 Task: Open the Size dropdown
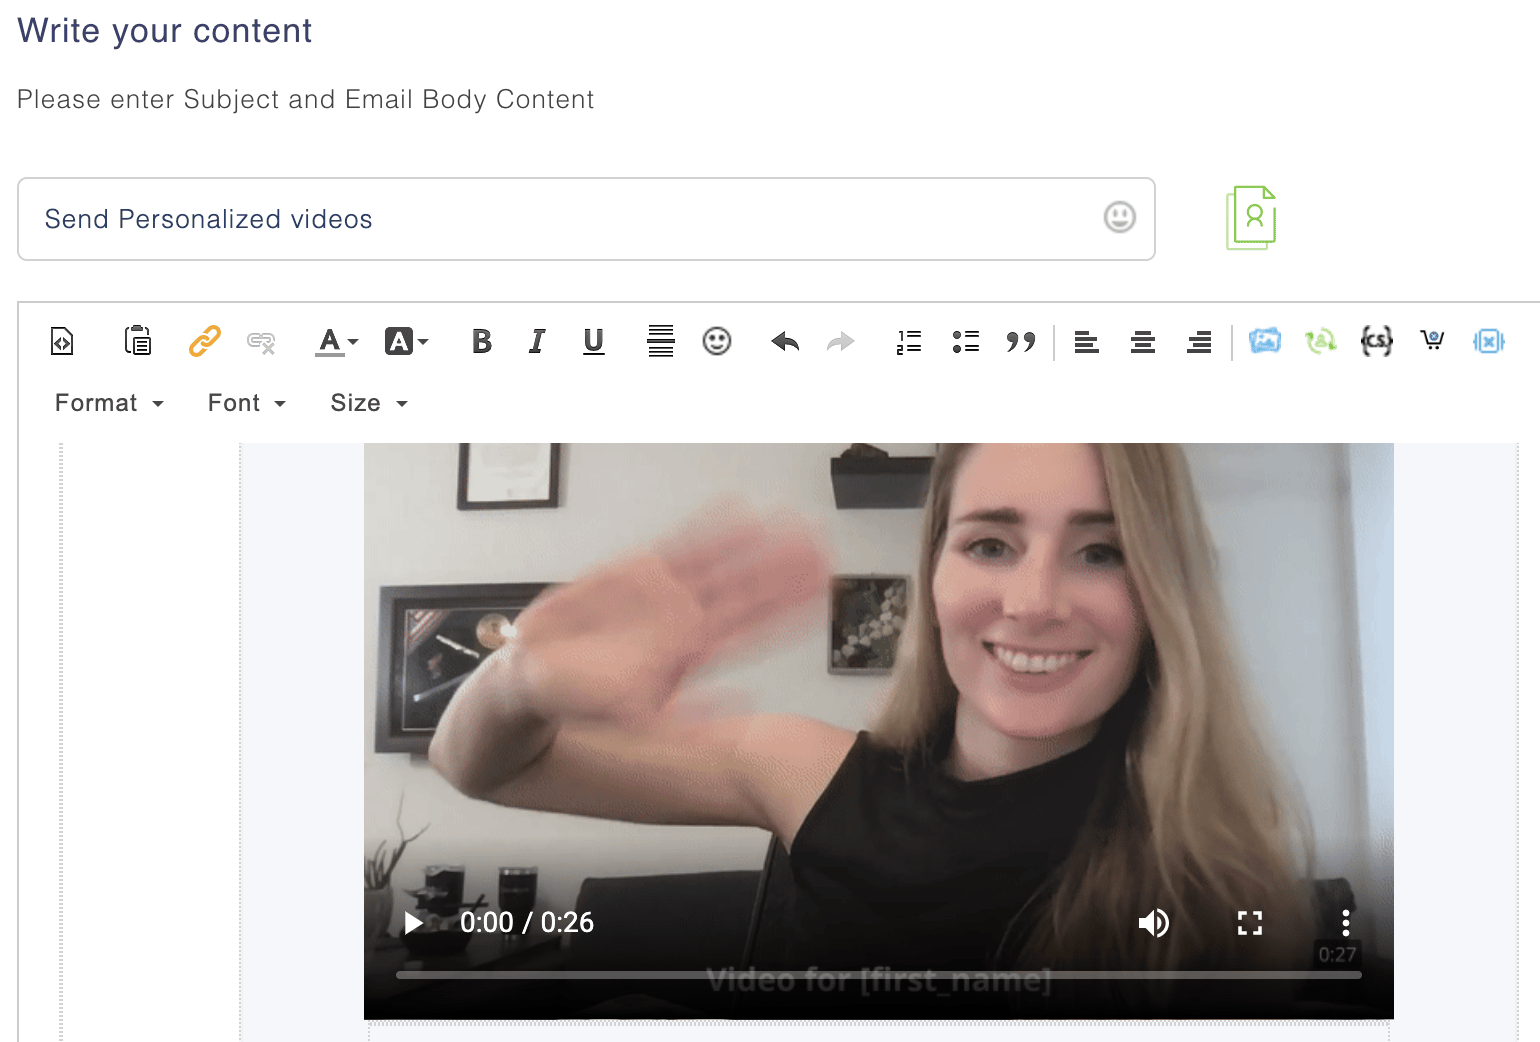point(370,403)
